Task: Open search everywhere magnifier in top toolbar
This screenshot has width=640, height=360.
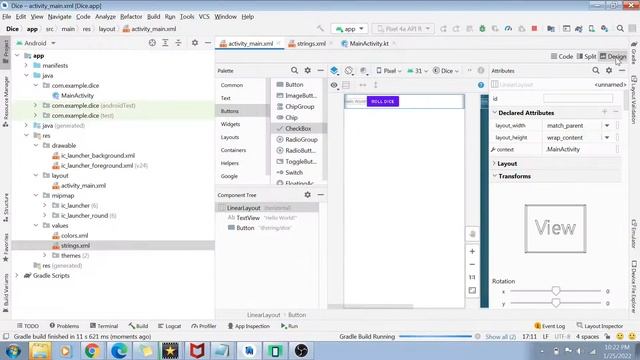Action: coord(620,29)
